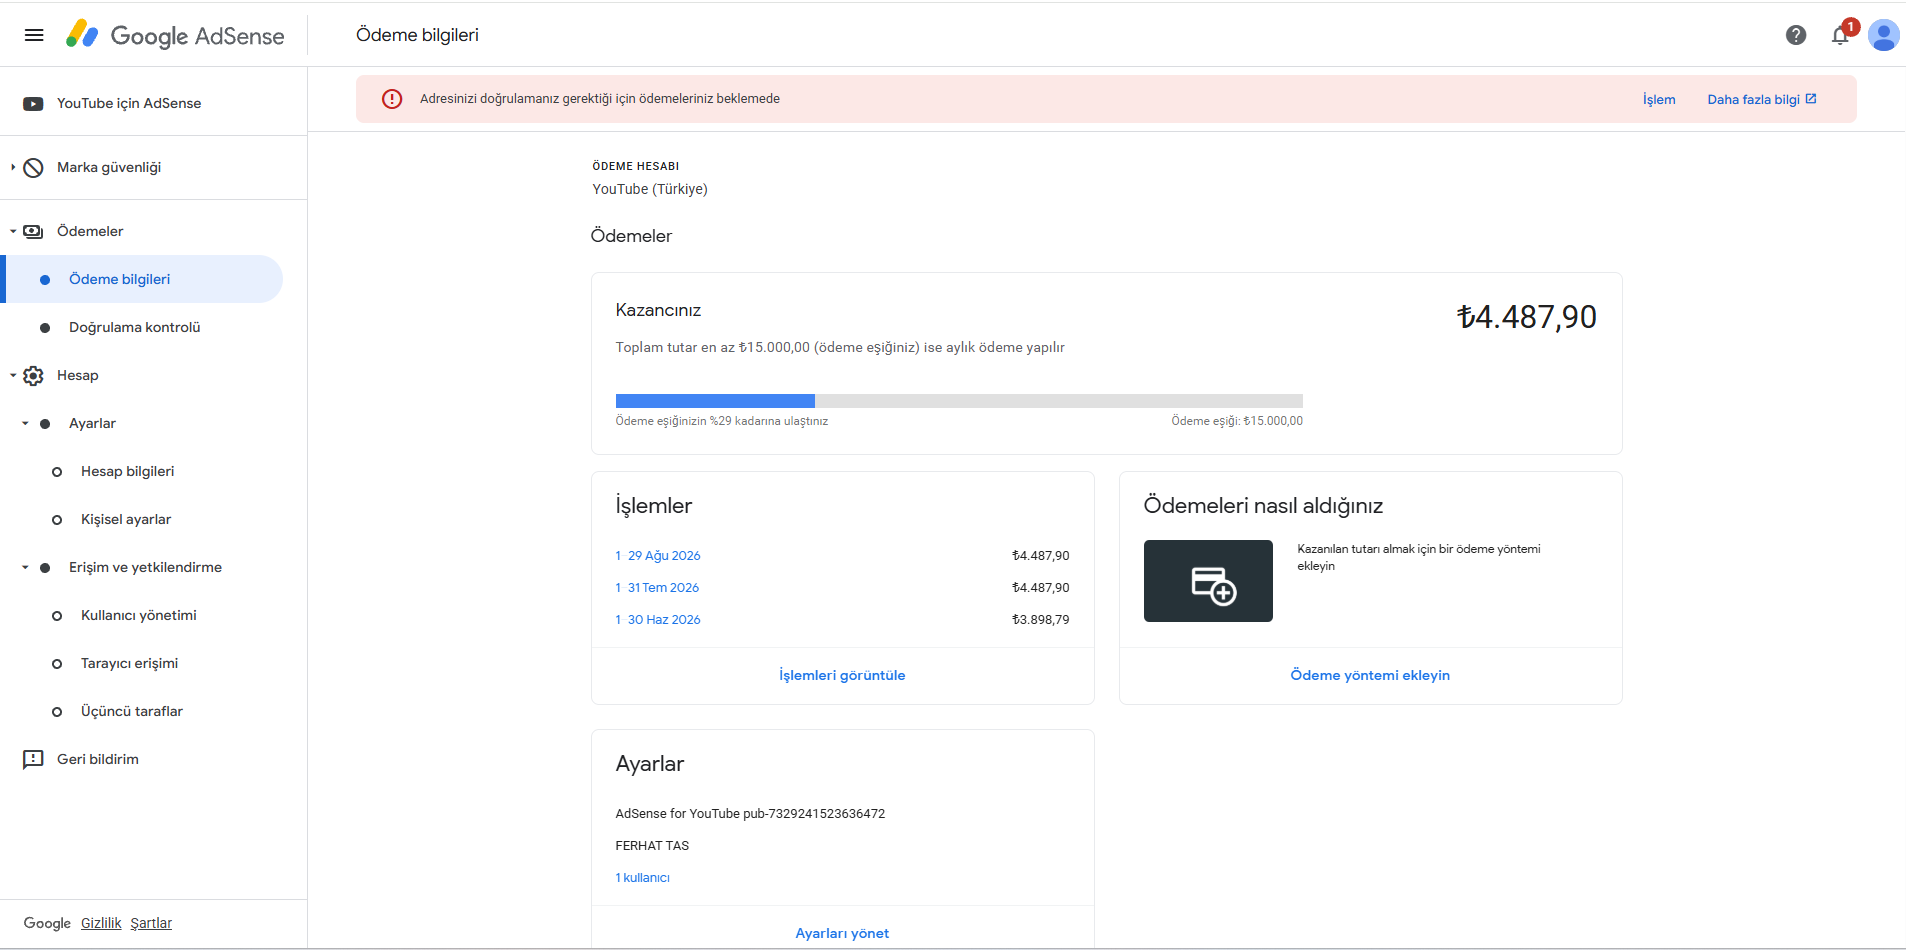Click İşlemleri görüntüle button
Screen dimensions: 1906x950
click(x=842, y=676)
